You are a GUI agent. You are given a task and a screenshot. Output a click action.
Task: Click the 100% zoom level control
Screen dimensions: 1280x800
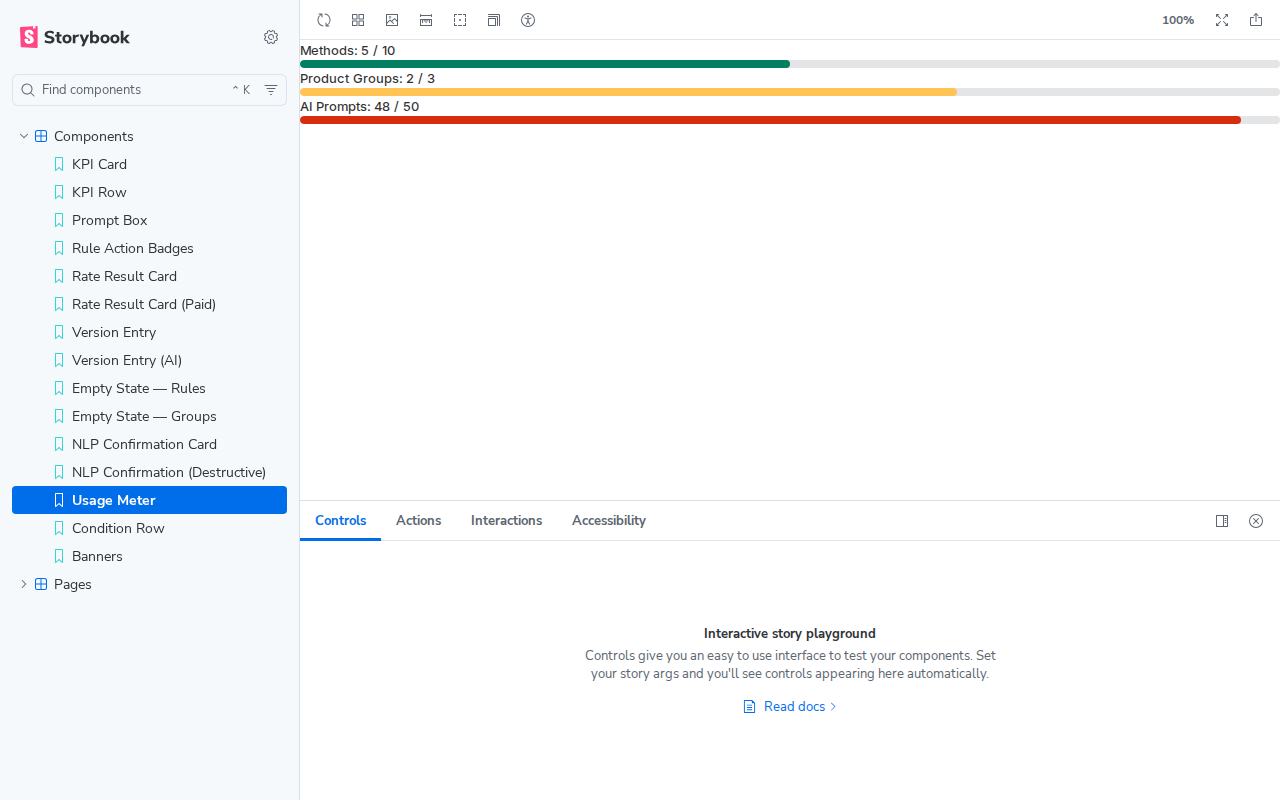pyautogui.click(x=1177, y=20)
